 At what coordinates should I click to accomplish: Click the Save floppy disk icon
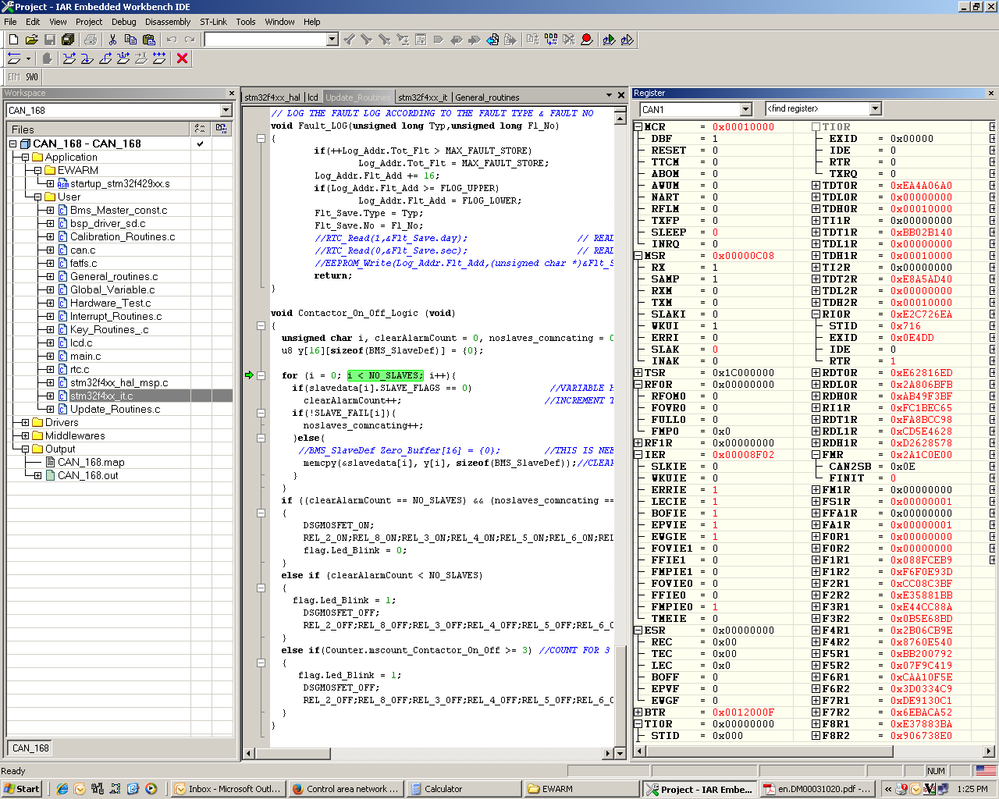click(49, 40)
